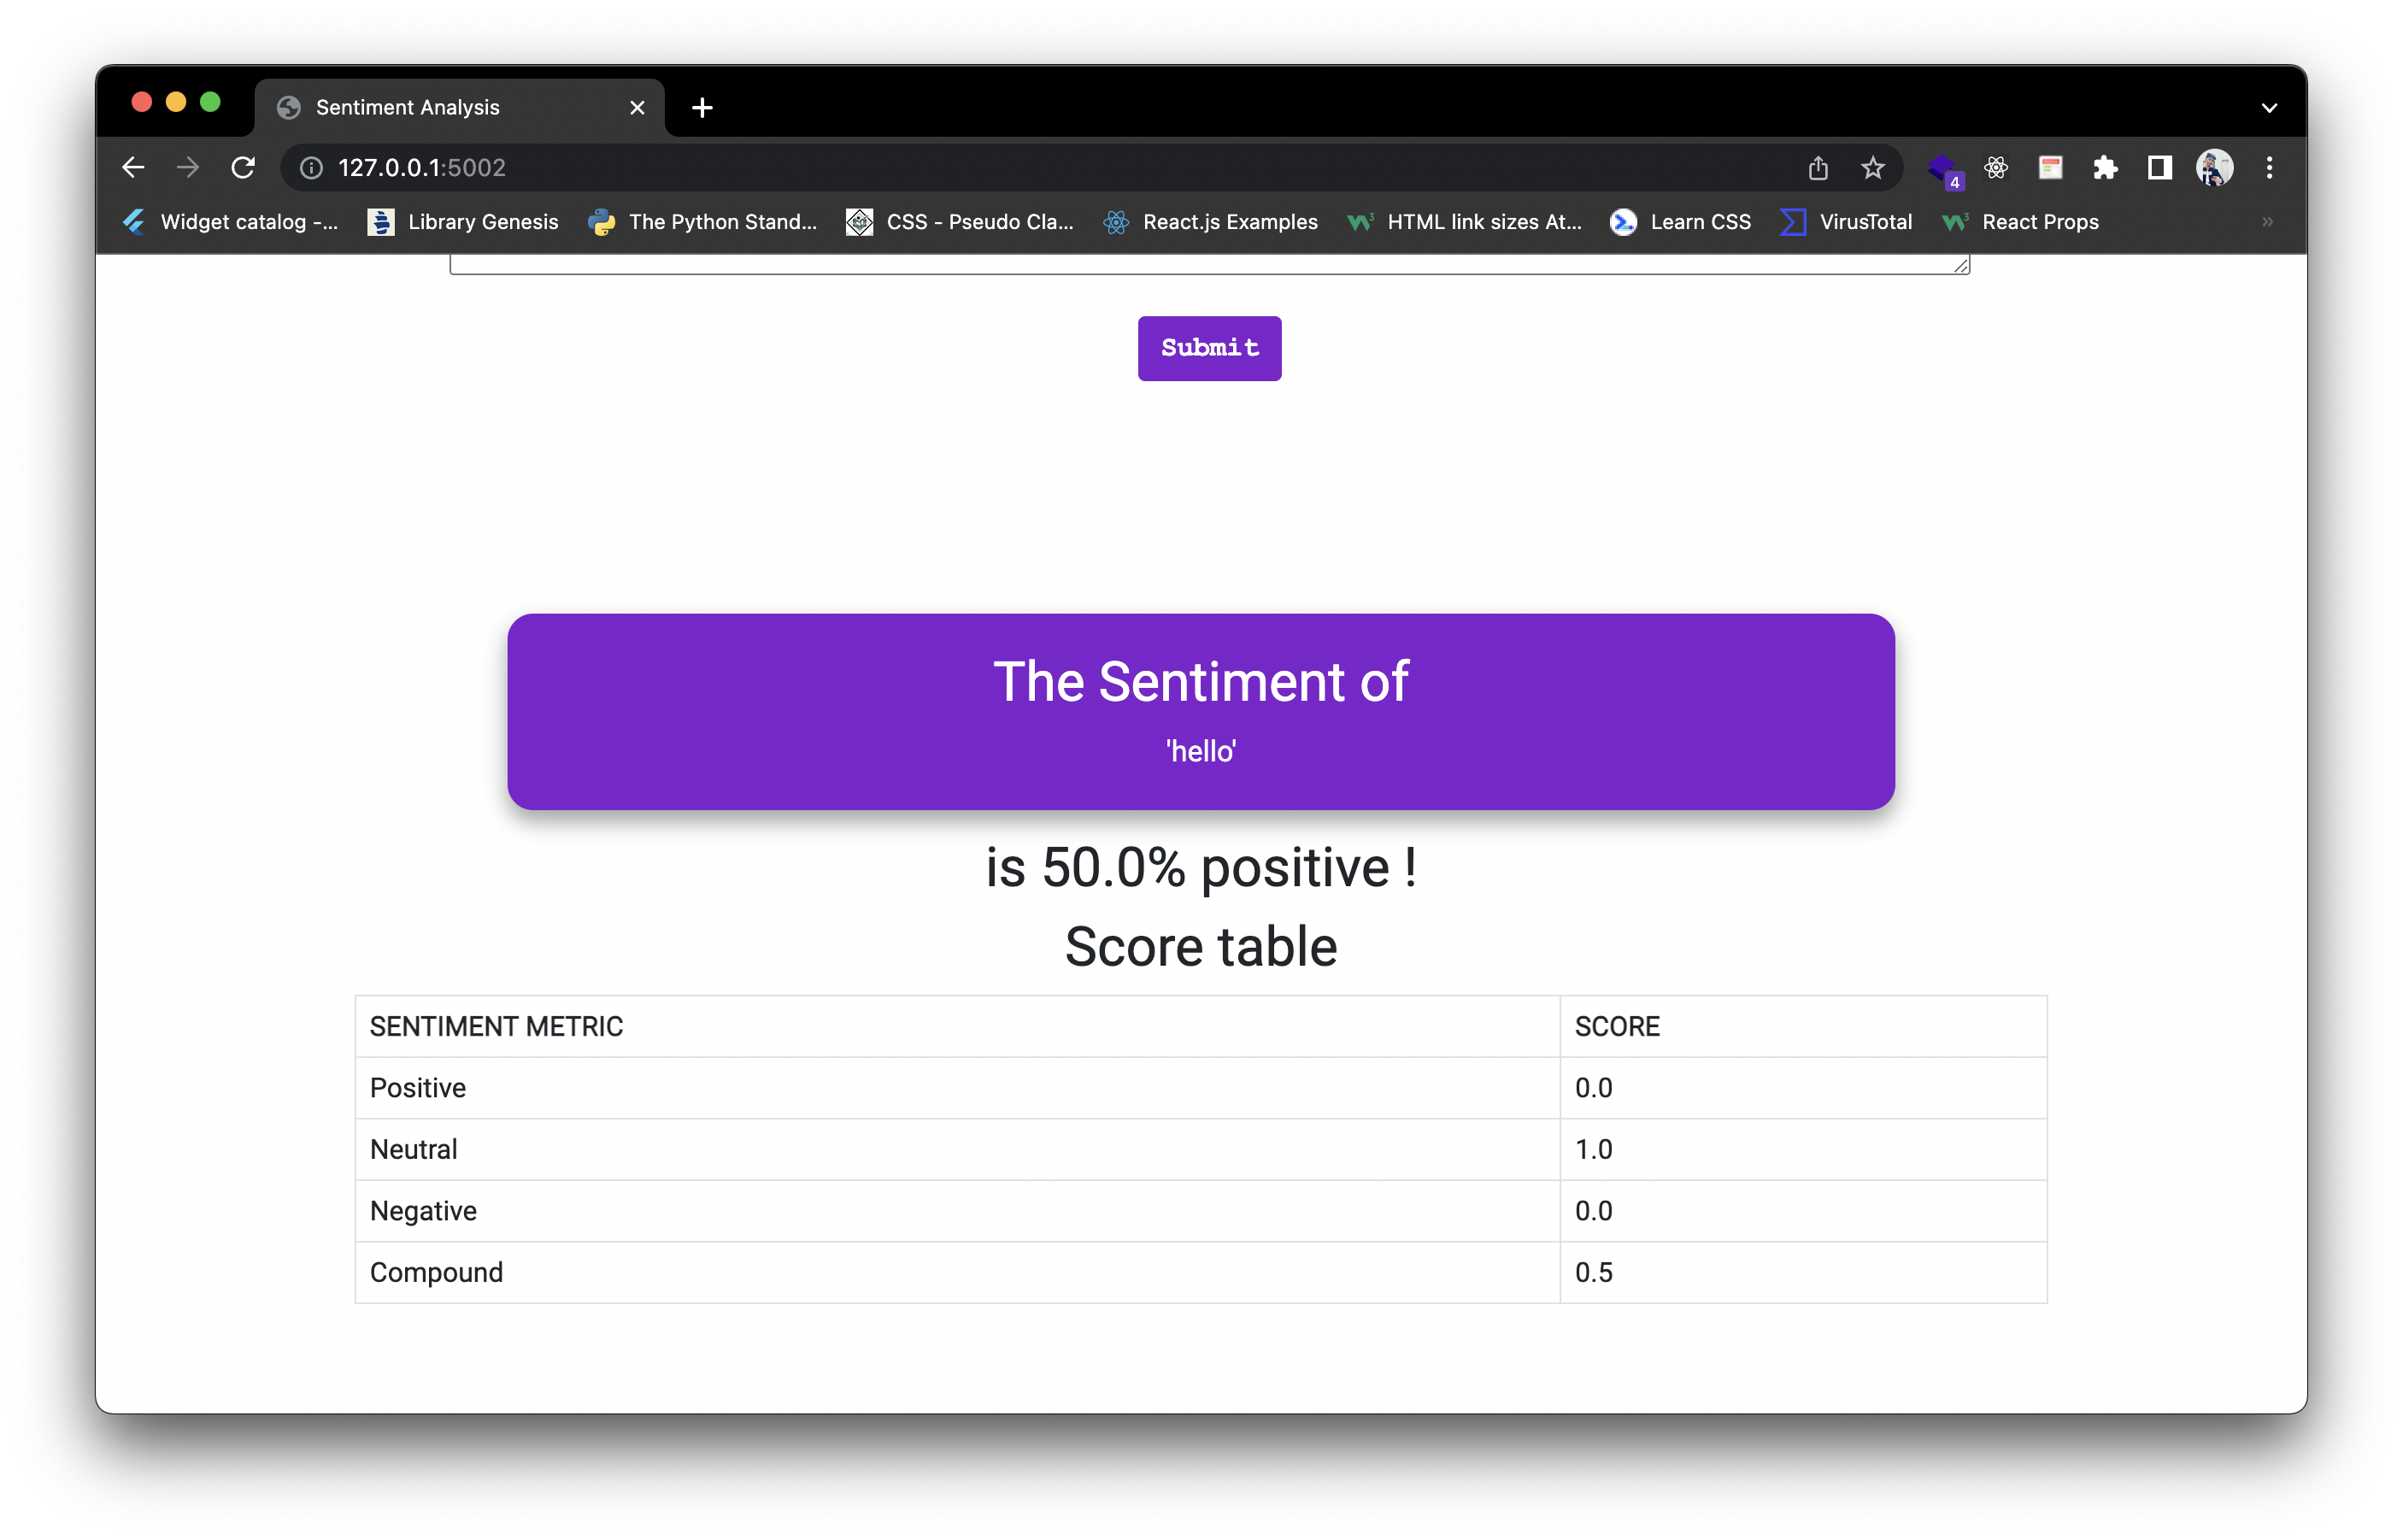Image resolution: width=2403 pixels, height=1540 pixels.
Task: Toggle the browser side panel
Action: tap(2159, 168)
